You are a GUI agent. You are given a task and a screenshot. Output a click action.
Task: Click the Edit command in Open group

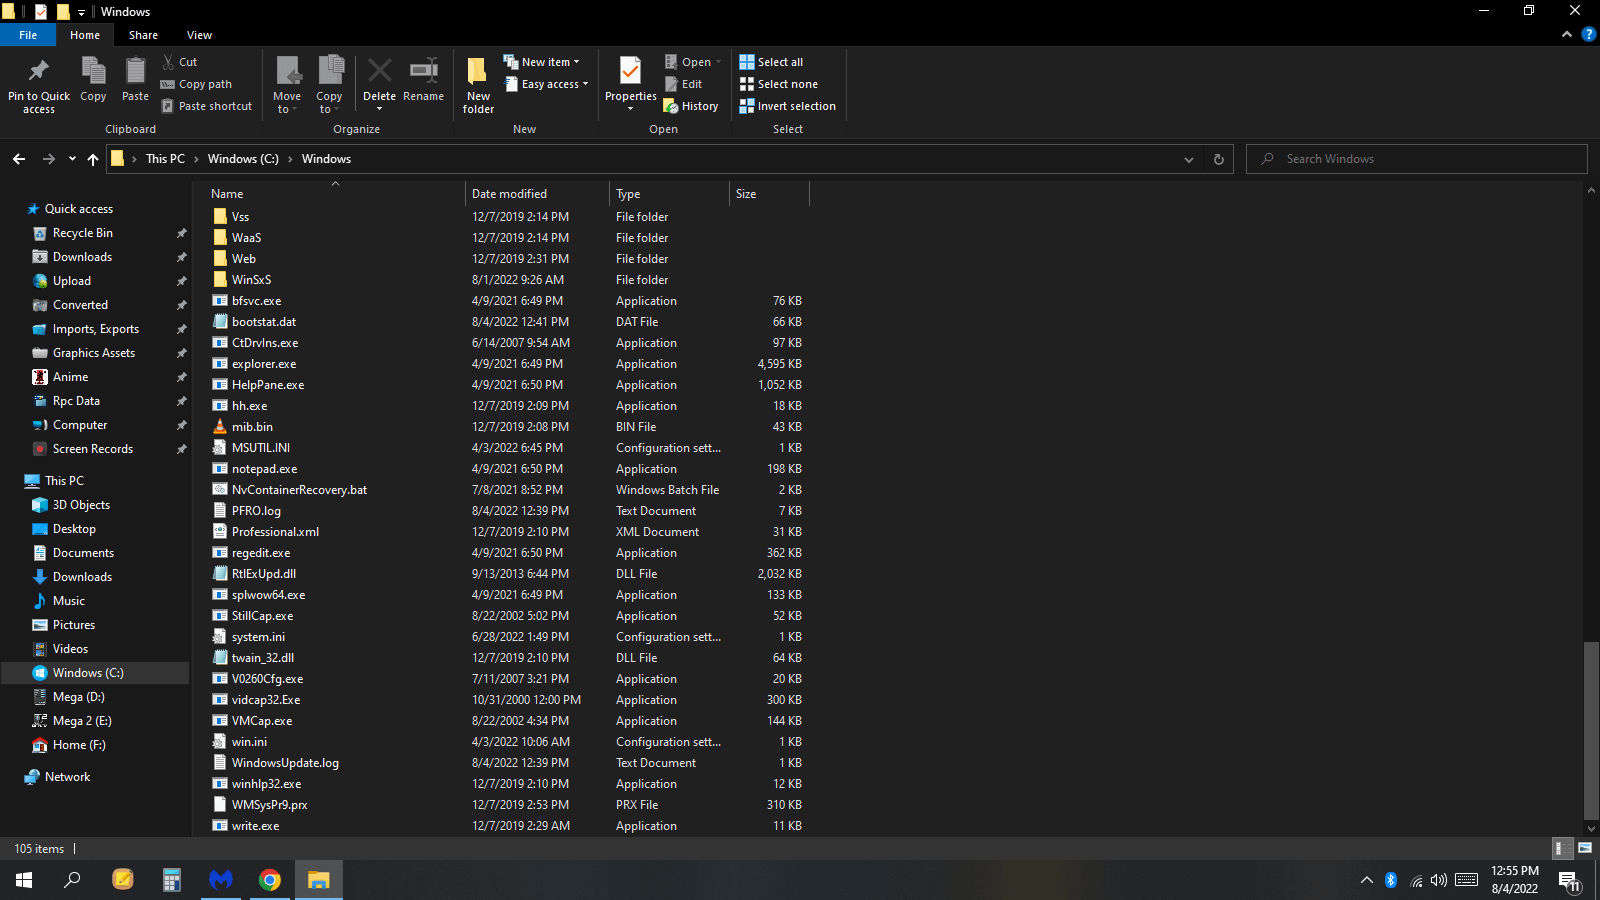(684, 84)
